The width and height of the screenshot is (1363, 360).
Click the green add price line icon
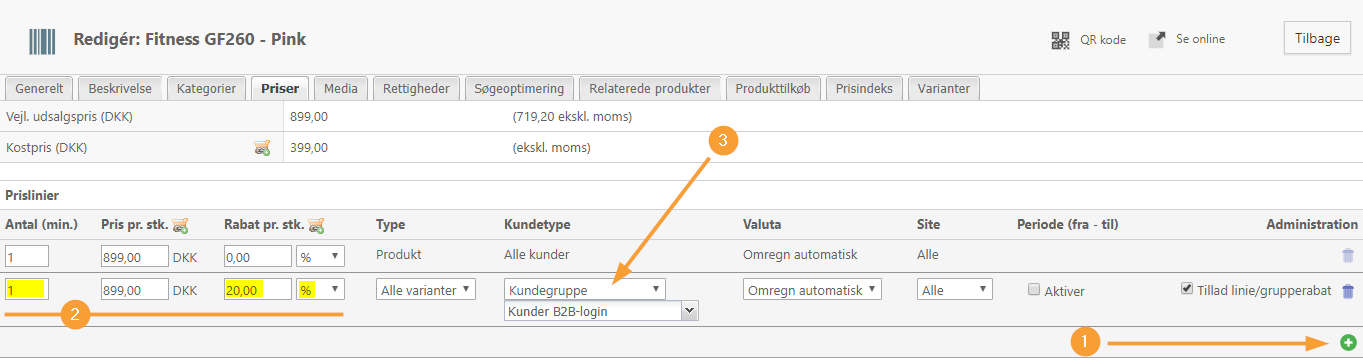click(x=1348, y=343)
